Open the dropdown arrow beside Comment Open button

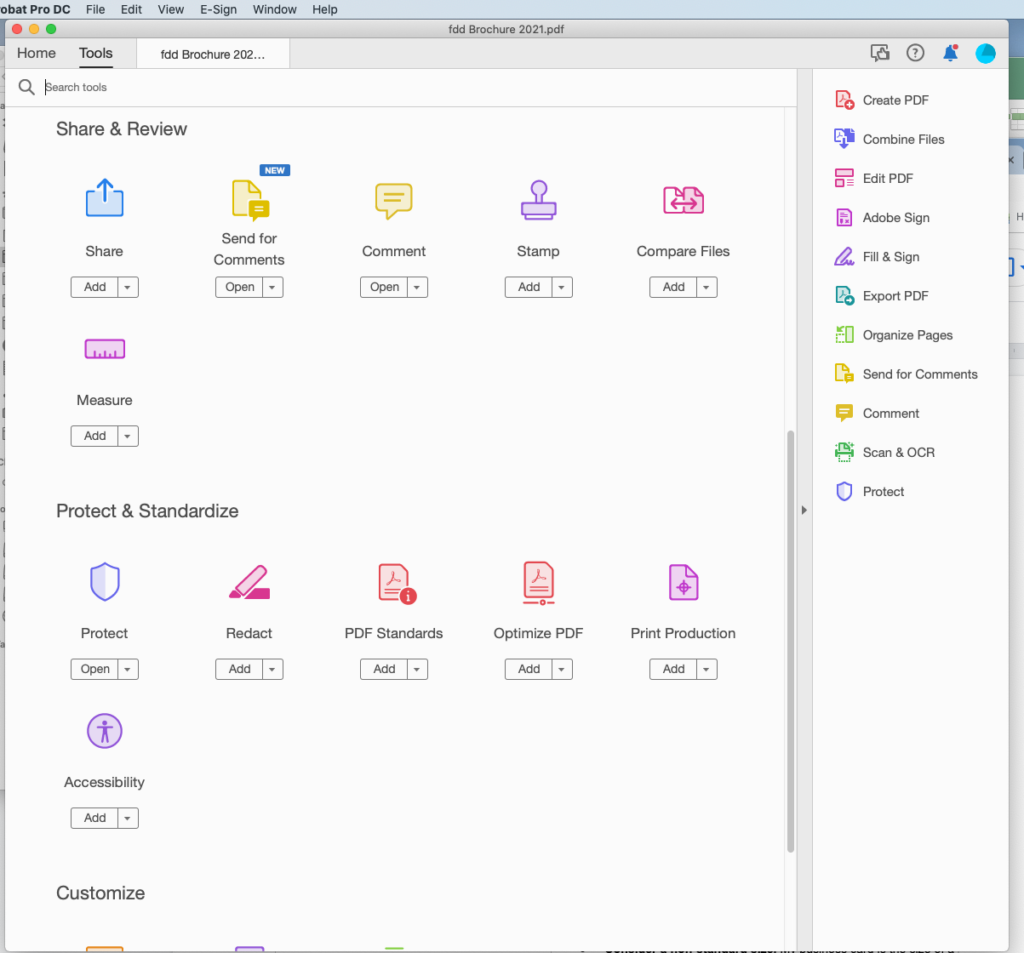pos(417,287)
